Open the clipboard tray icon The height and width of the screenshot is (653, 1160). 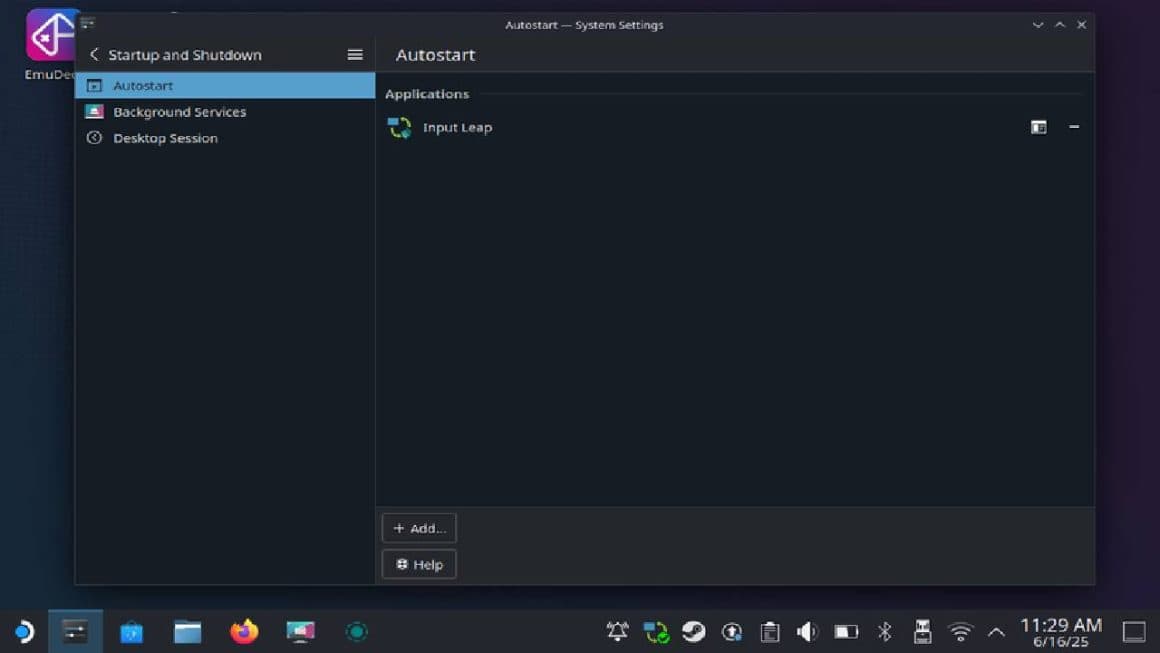770,632
